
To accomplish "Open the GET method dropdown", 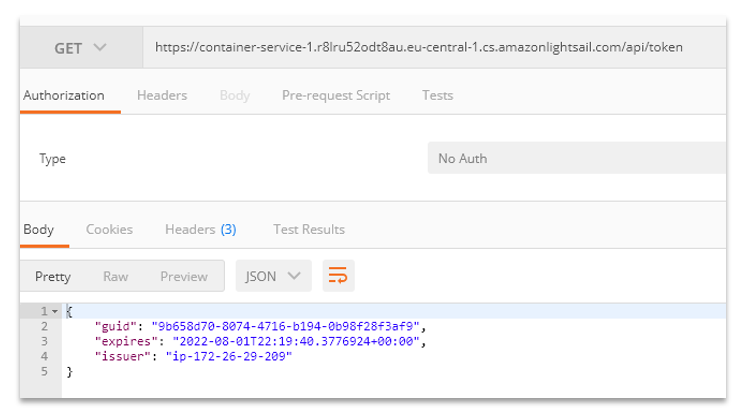I will coord(79,48).
